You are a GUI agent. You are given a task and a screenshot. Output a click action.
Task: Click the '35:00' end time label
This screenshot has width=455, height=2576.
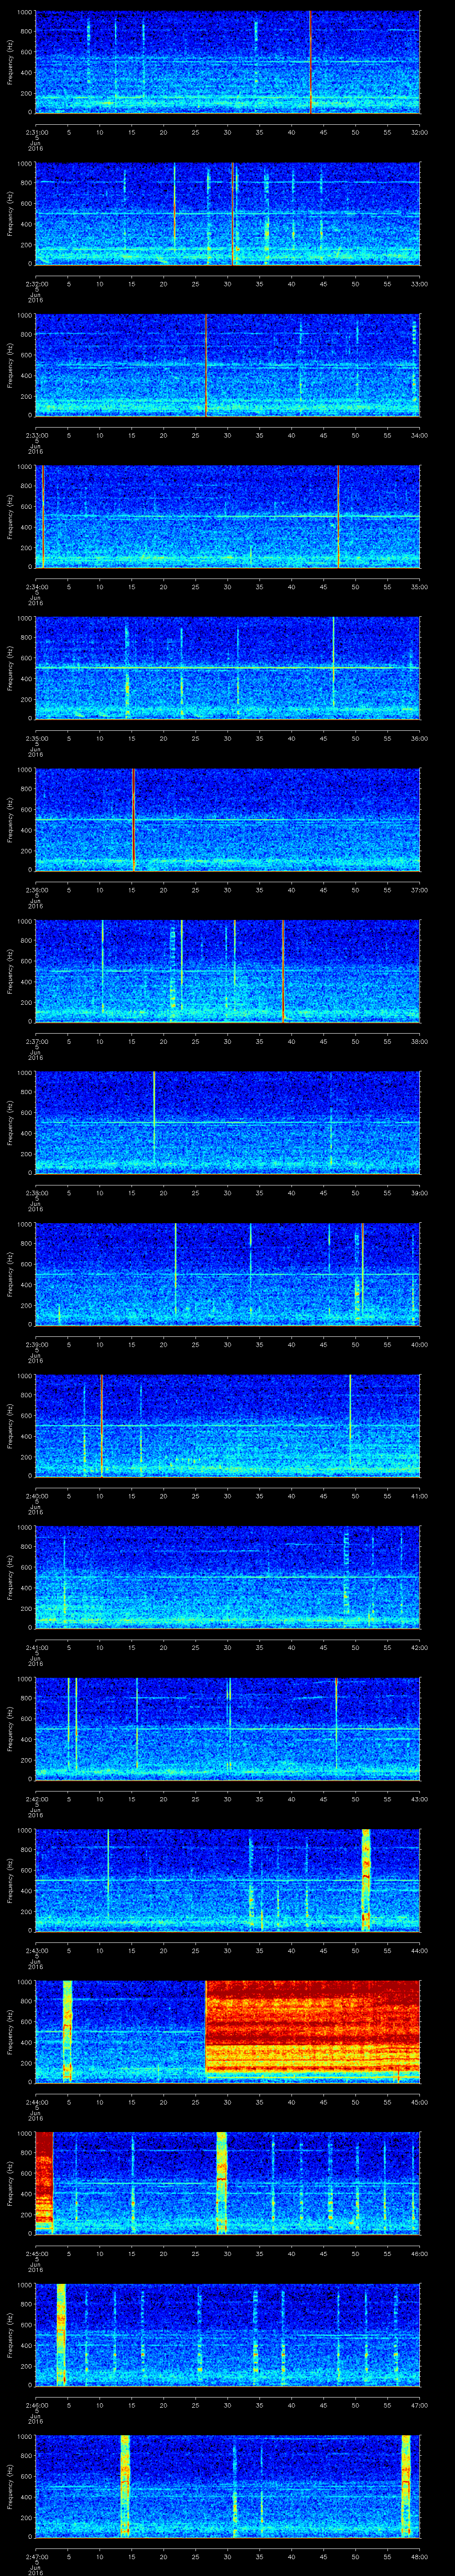pos(419,587)
